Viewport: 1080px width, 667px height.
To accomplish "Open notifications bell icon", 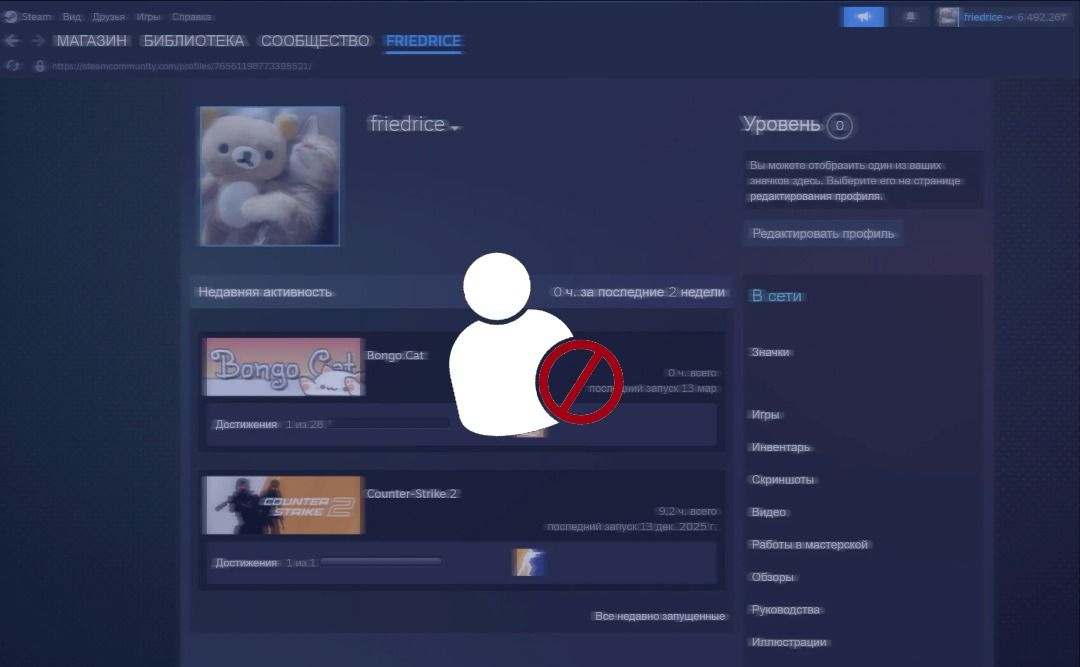I will tap(911, 17).
